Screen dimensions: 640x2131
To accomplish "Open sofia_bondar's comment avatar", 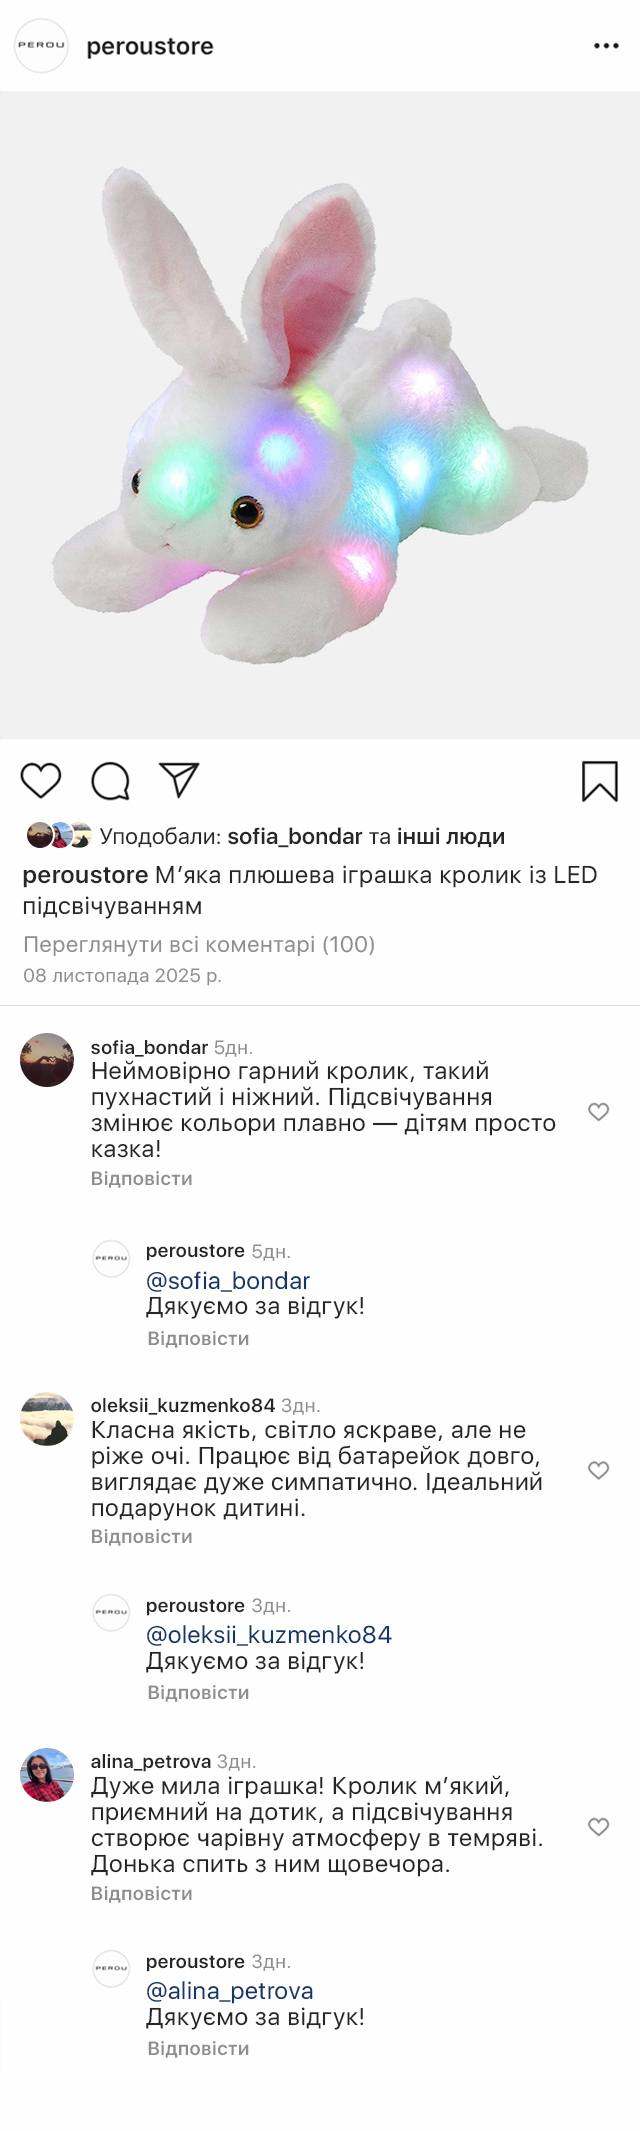I will point(47,1060).
